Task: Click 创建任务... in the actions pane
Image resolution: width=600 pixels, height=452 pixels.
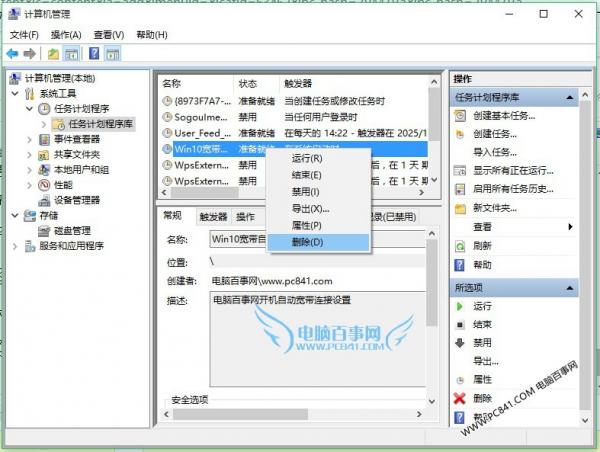Action: (x=495, y=134)
